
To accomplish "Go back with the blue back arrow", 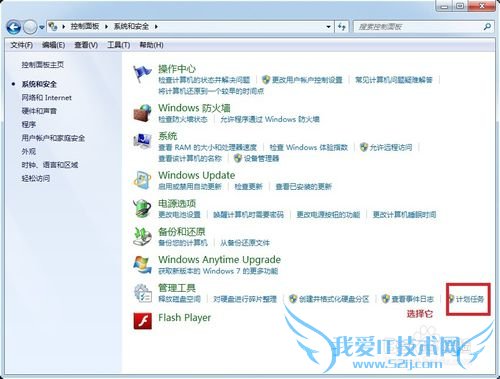I will click(x=14, y=27).
